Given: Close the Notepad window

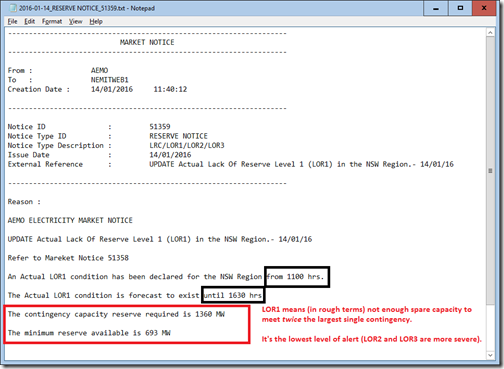Looking at the screenshot, I should click(484, 8).
